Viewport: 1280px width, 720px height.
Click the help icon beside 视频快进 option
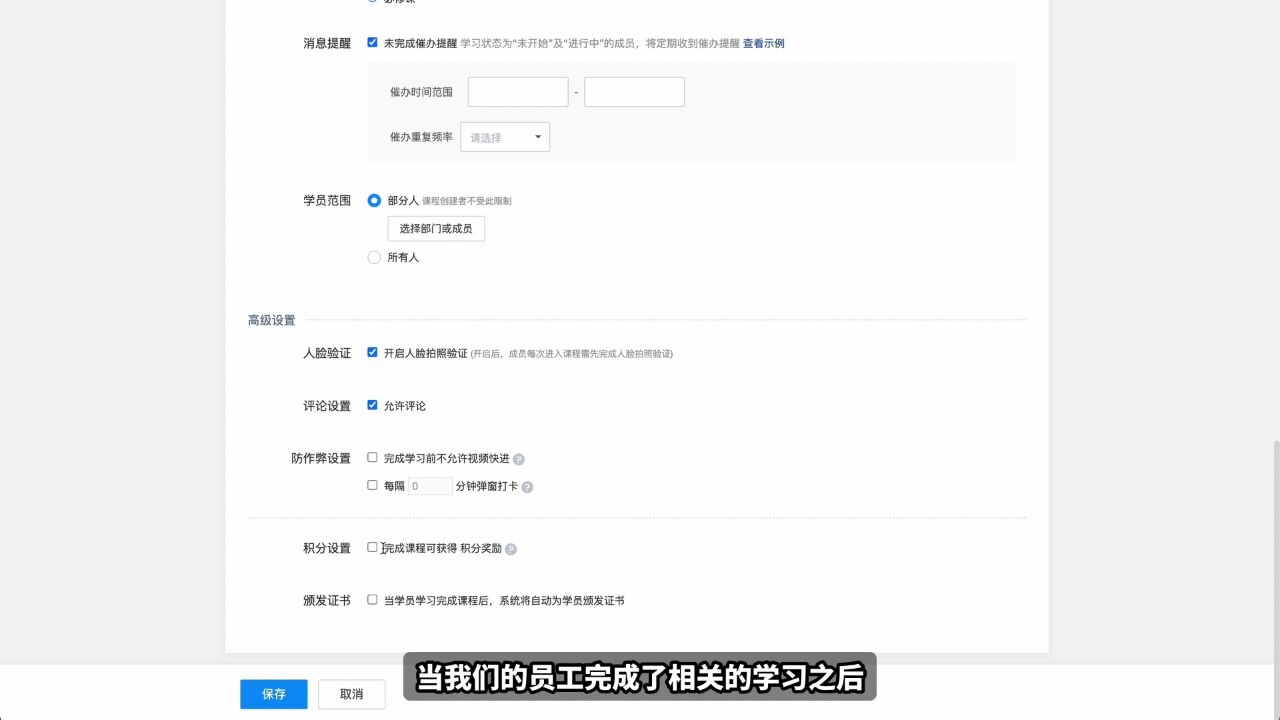coord(519,459)
